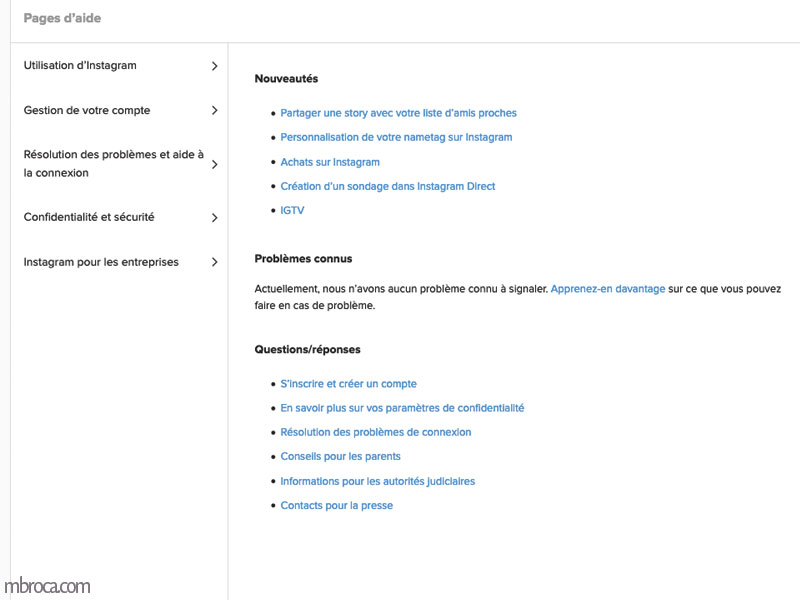800x600 pixels.
Task: Follow the Apprenez-en davantage link
Action: click(607, 289)
